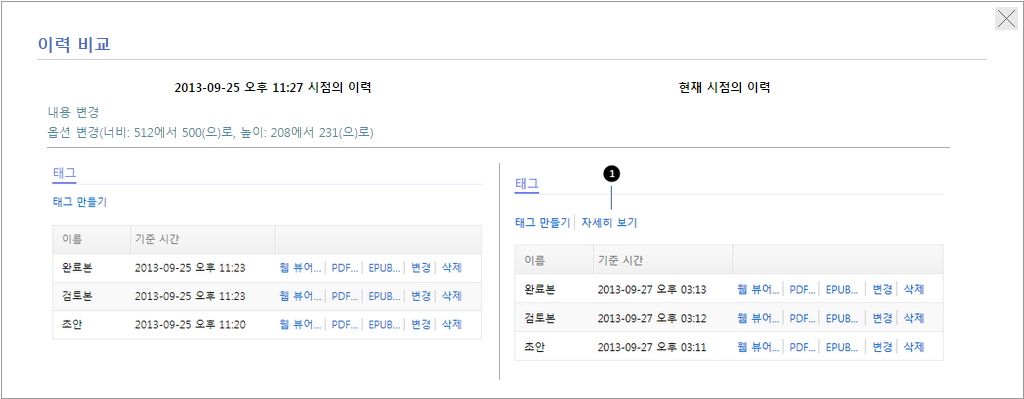Image resolution: width=1024 pixels, height=399 pixels.
Task: Select the 태그 tab in left panel
Action: coord(64,174)
